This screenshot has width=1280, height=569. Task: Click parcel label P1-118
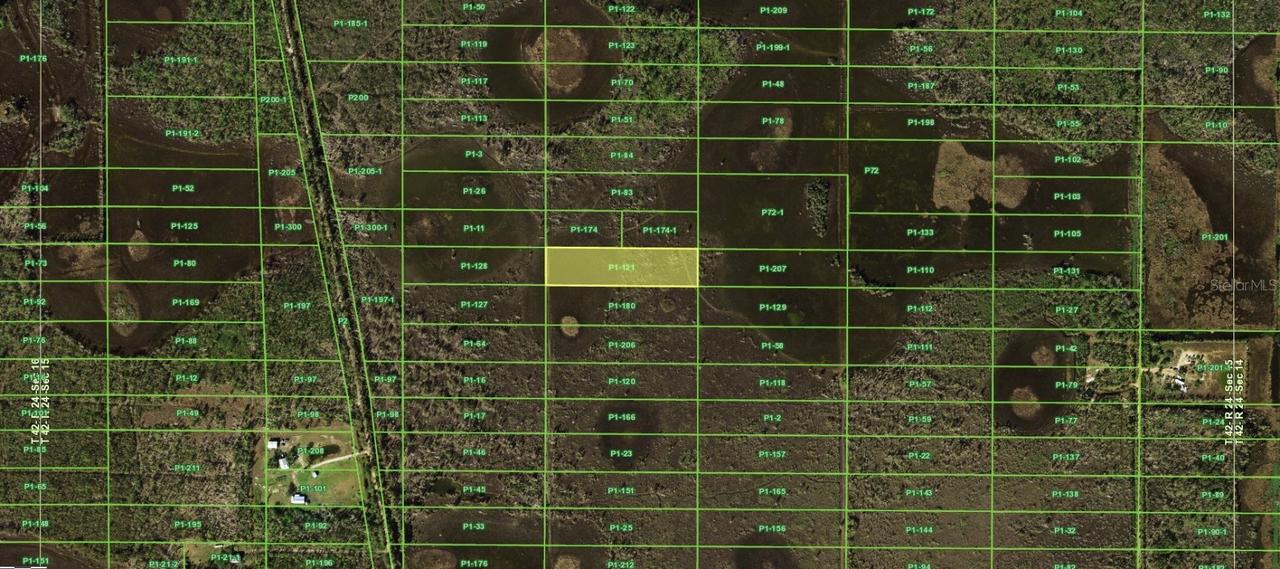tap(772, 383)
